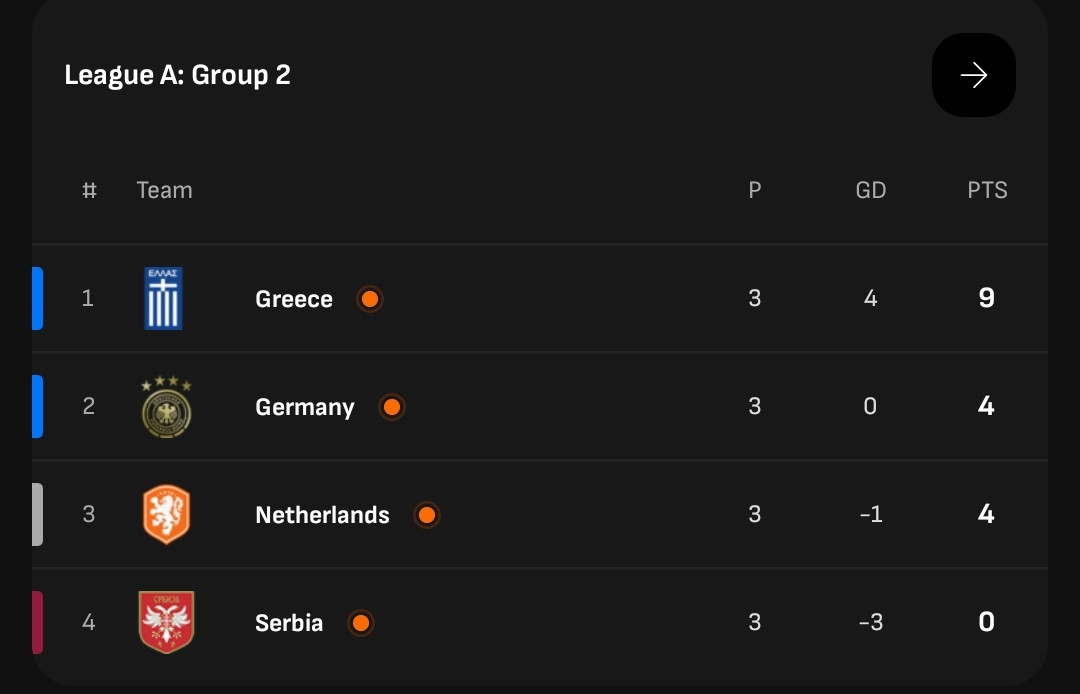
Task: Click the PTS column header
Action: tap(987, 190)
